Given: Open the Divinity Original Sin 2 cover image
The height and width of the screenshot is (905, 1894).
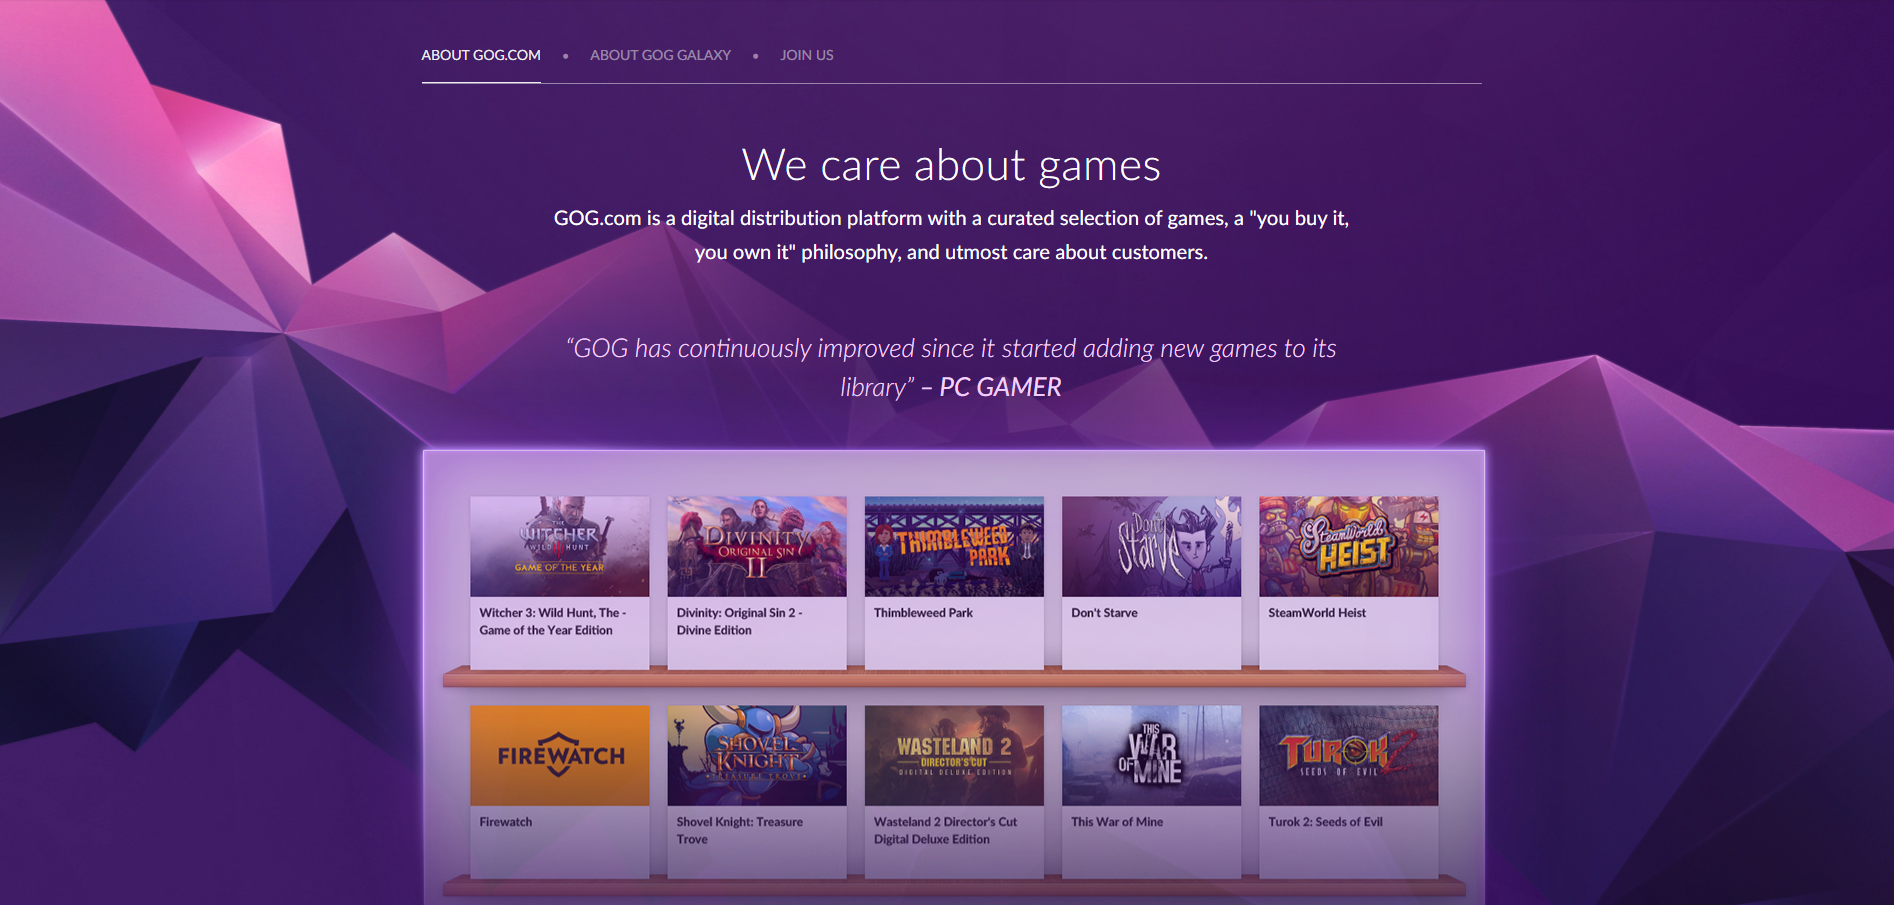Looking at the screenshot, I should tap(757, 546).
